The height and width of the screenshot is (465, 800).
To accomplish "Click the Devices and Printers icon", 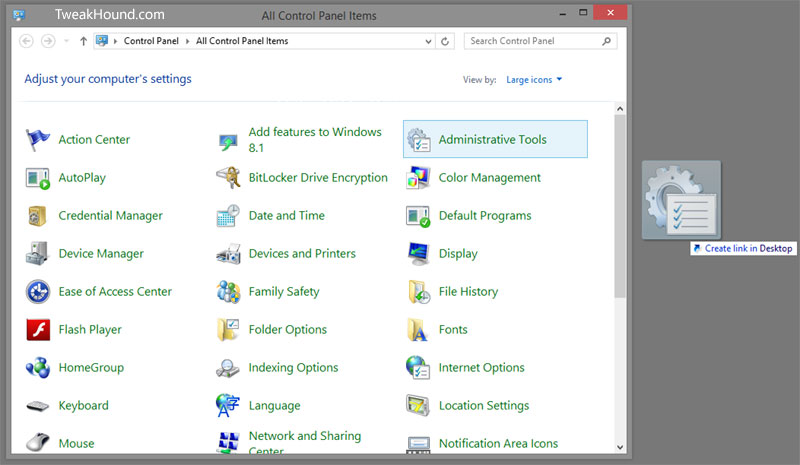I will pyautogui.click(x=228, y=254).
